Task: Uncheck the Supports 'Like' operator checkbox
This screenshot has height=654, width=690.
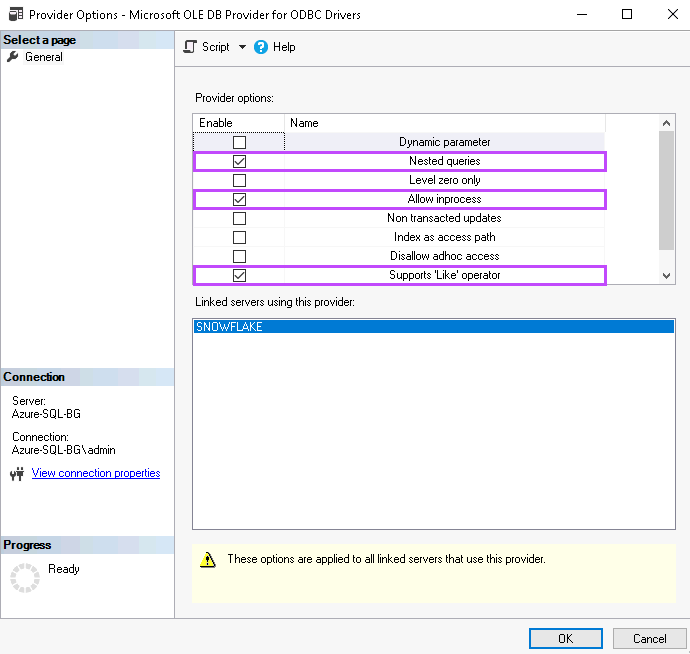Action: pyautogui.click(x=239, y=275)
